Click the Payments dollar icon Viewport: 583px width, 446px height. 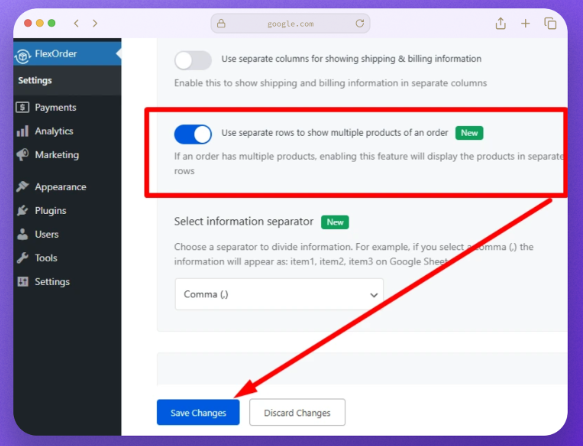click(23, 107)
